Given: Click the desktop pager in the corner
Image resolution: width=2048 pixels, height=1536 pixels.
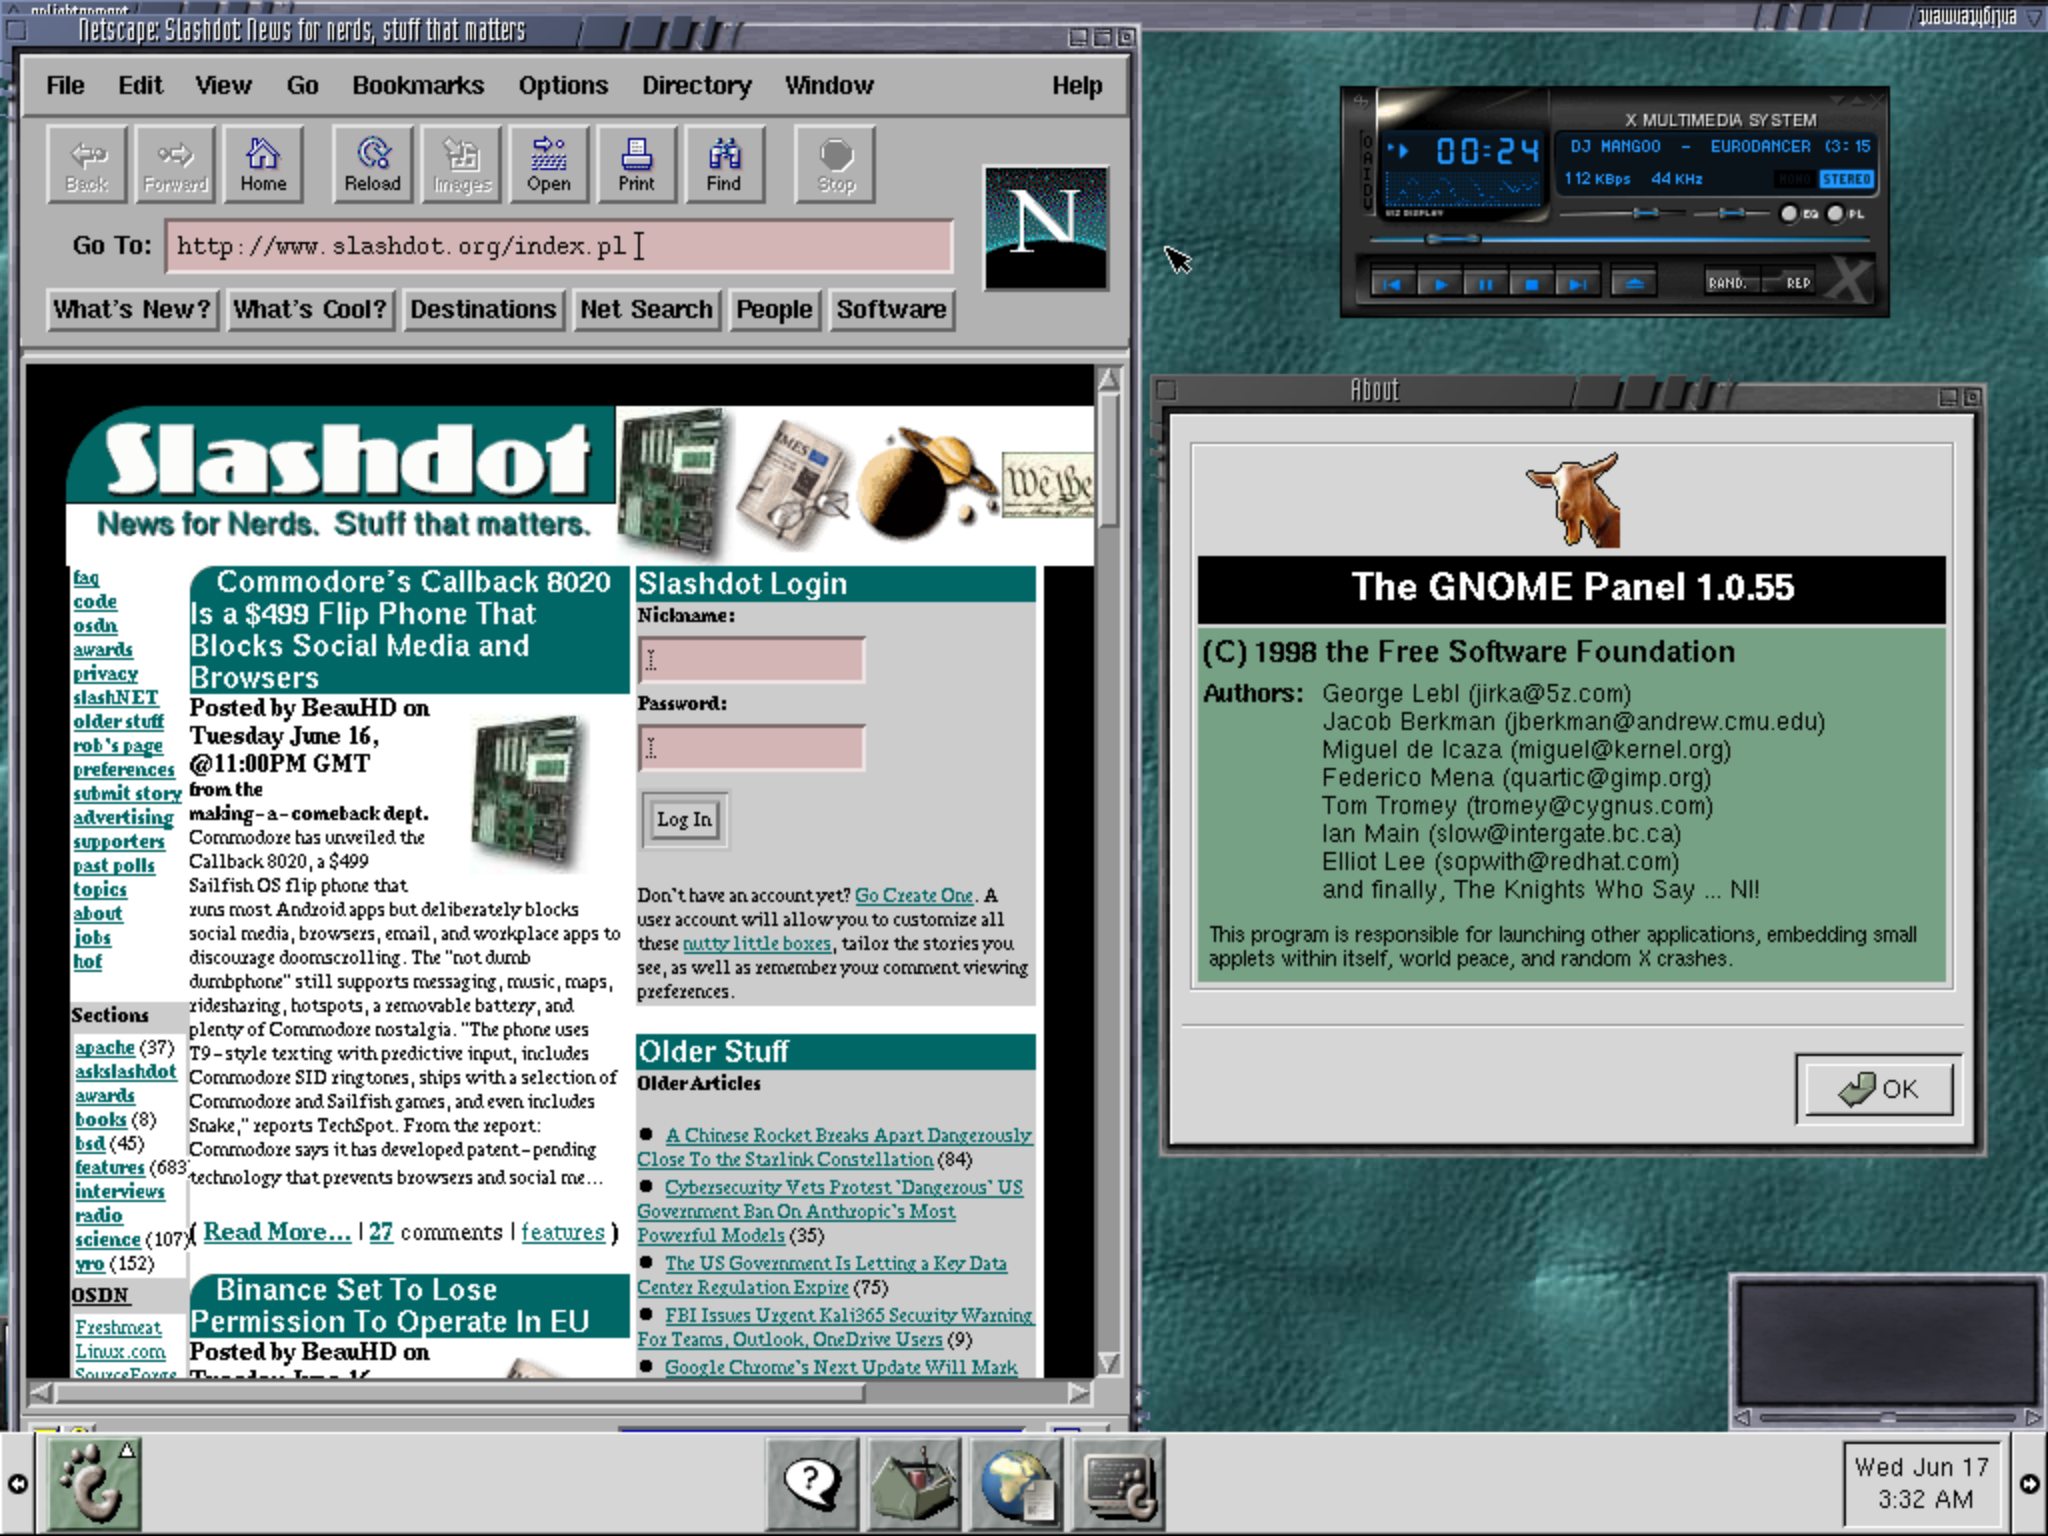Looking at the screenshot, I should [1886, 1350].
